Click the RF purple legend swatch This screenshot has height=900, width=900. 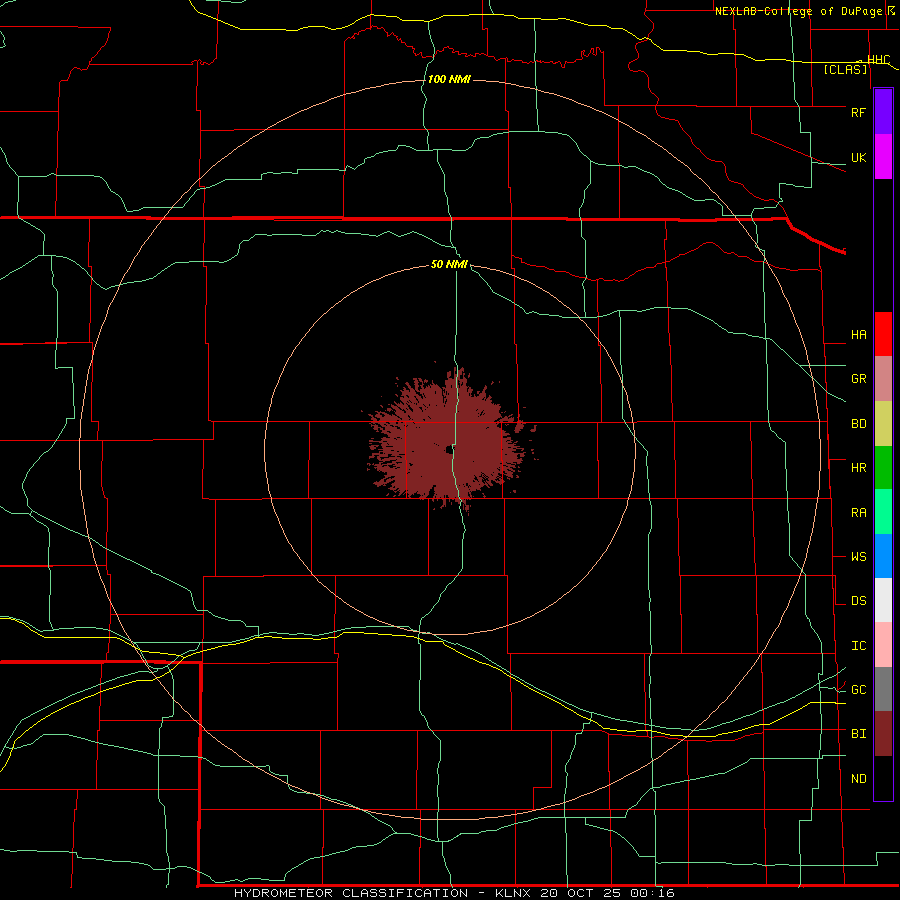(x=883, y=112)
